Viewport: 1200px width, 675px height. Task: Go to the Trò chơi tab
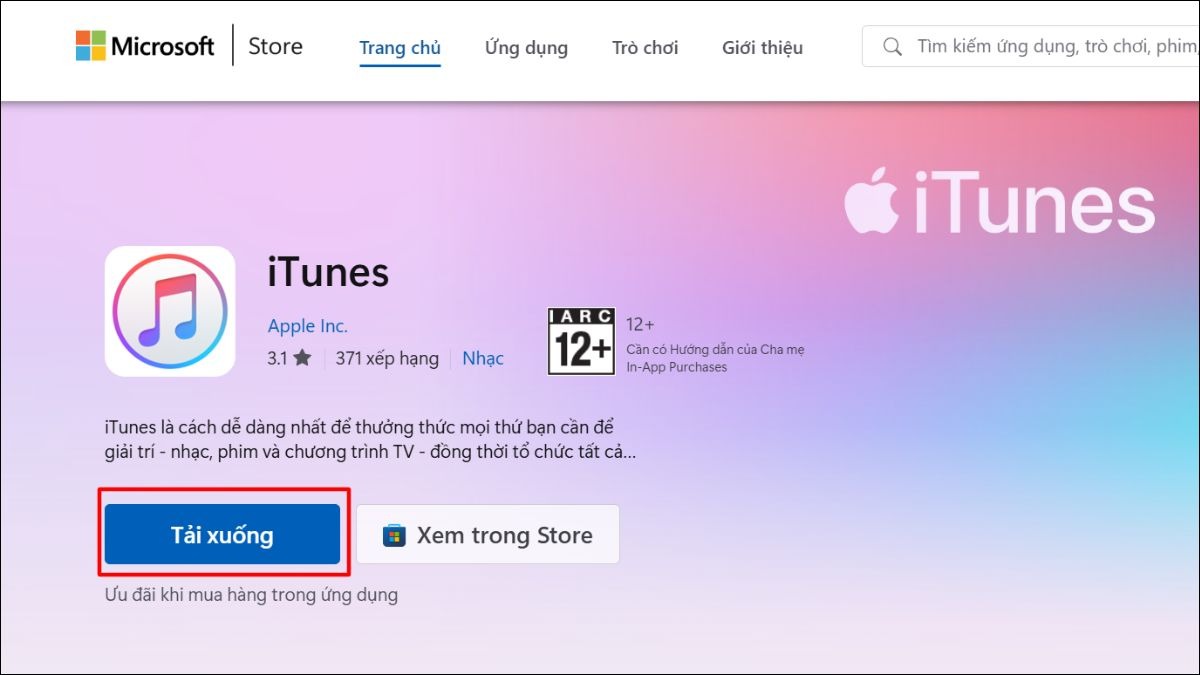pyautogui.click(x=645, y=47)
